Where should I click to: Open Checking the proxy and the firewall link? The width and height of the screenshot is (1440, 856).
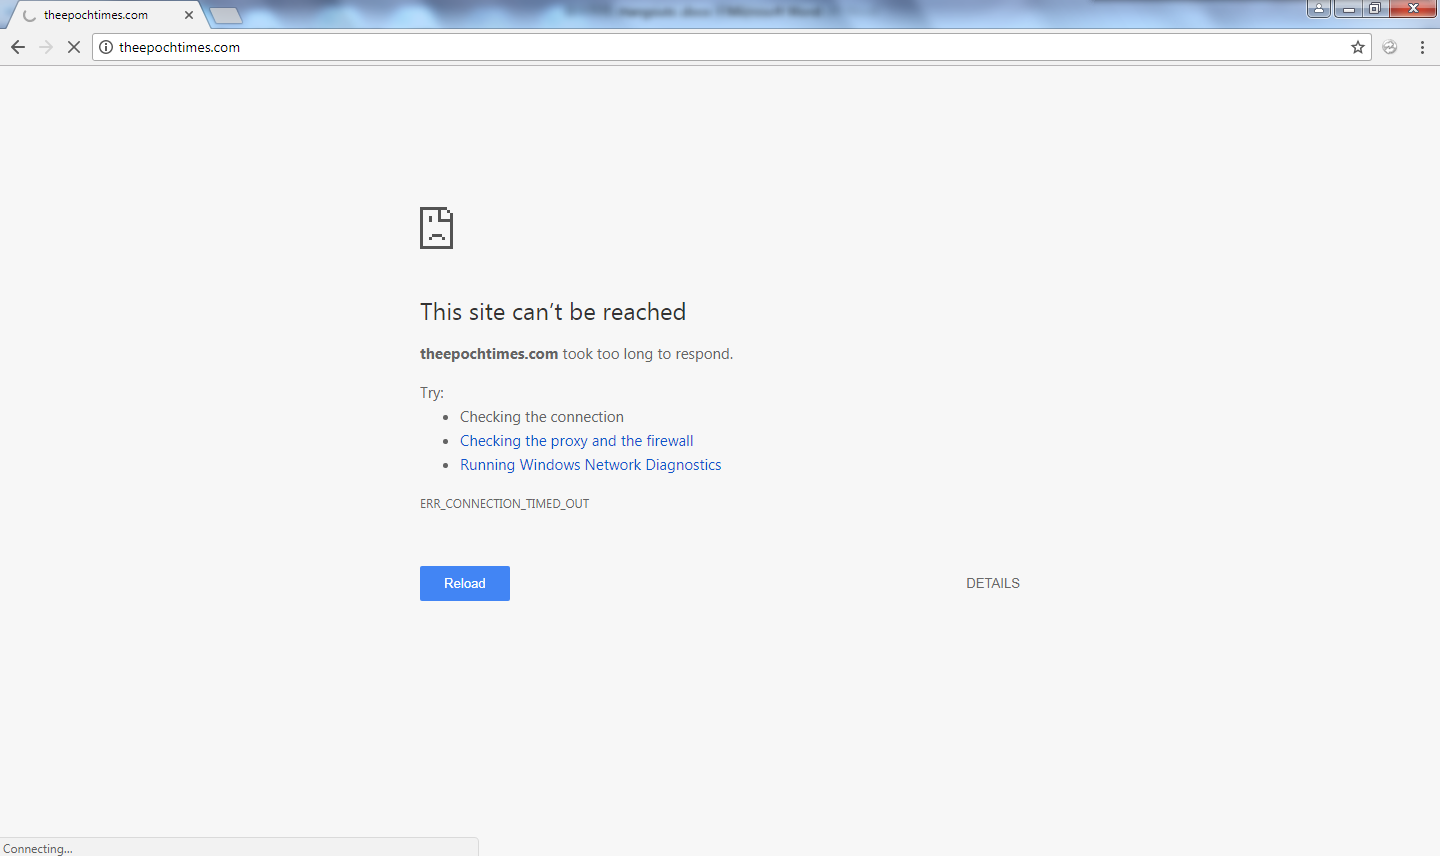[576, 441]
